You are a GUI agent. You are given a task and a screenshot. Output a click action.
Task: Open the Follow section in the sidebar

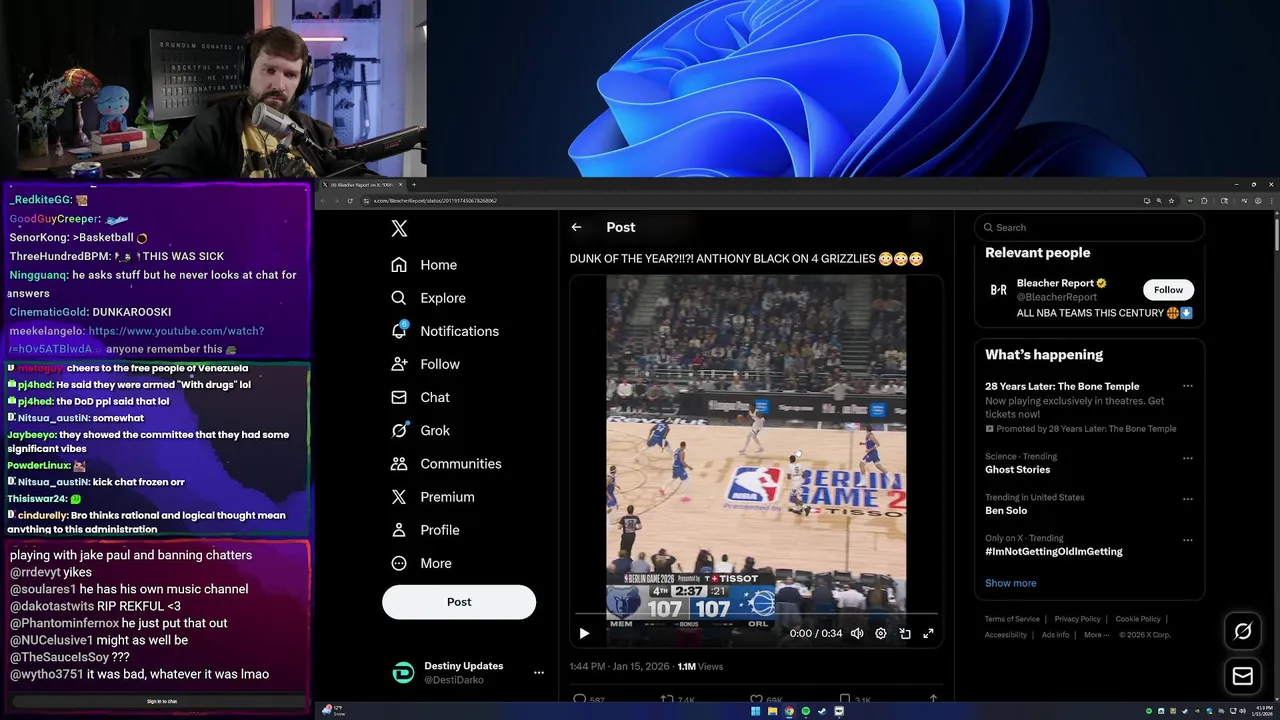point(425,364)
